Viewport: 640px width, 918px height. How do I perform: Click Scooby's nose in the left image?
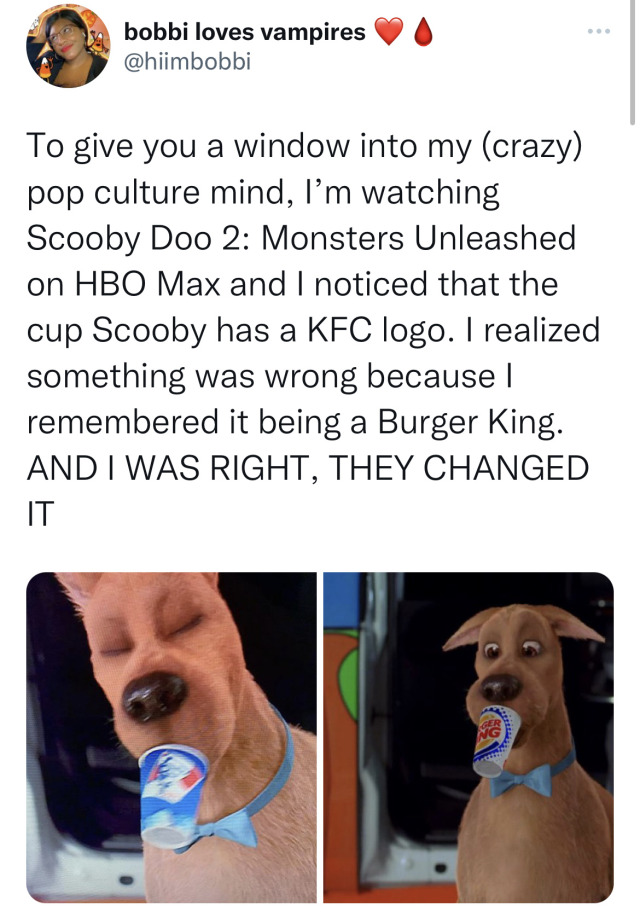point(155,696)
